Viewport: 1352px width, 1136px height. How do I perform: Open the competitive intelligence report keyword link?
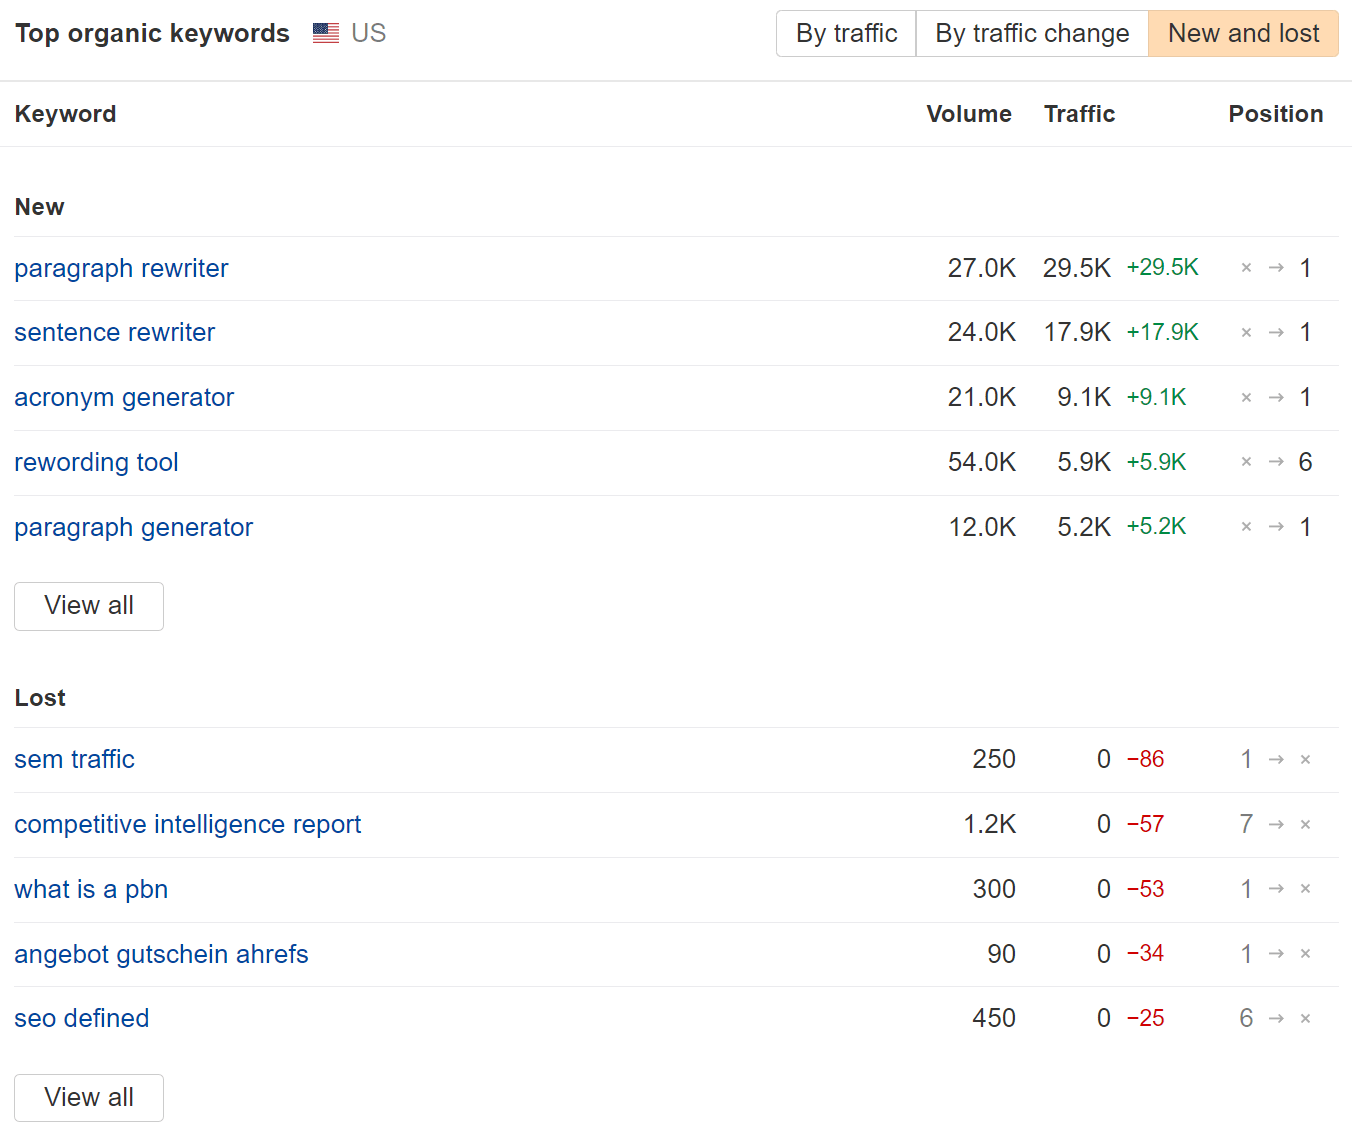187,824
